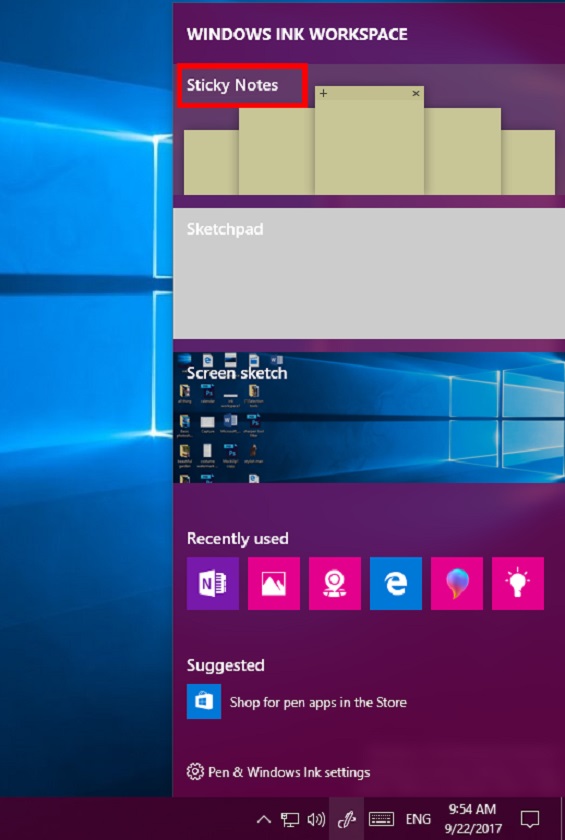565x840 pixels.
Task: Open OneNote from Recently used
Action: click(213, 583)
